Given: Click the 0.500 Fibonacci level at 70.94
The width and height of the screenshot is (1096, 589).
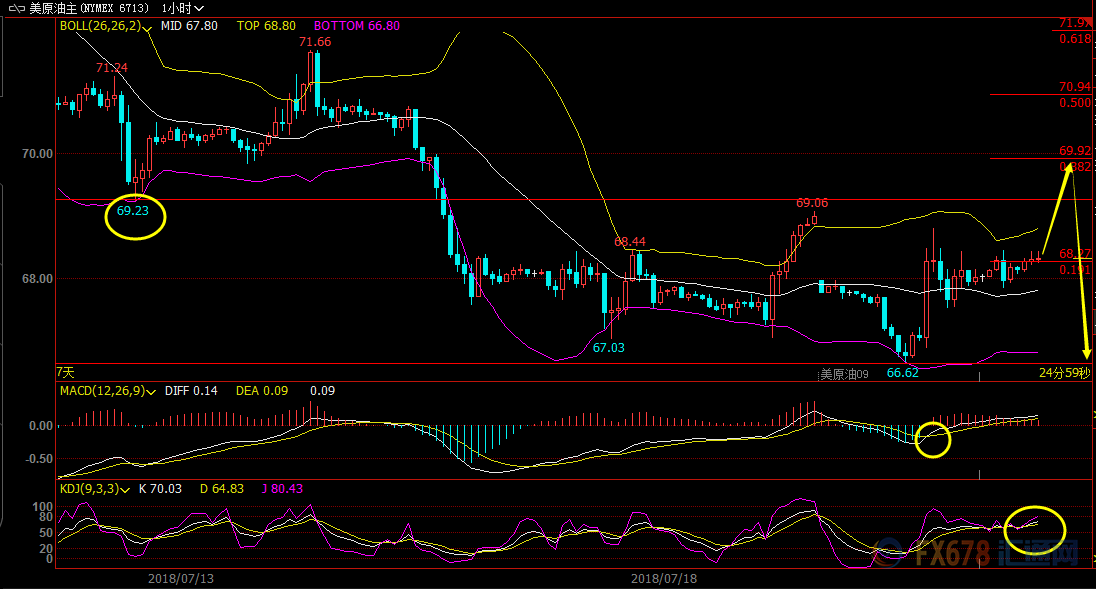Looking at the screenshot, I should [1074, 102].
